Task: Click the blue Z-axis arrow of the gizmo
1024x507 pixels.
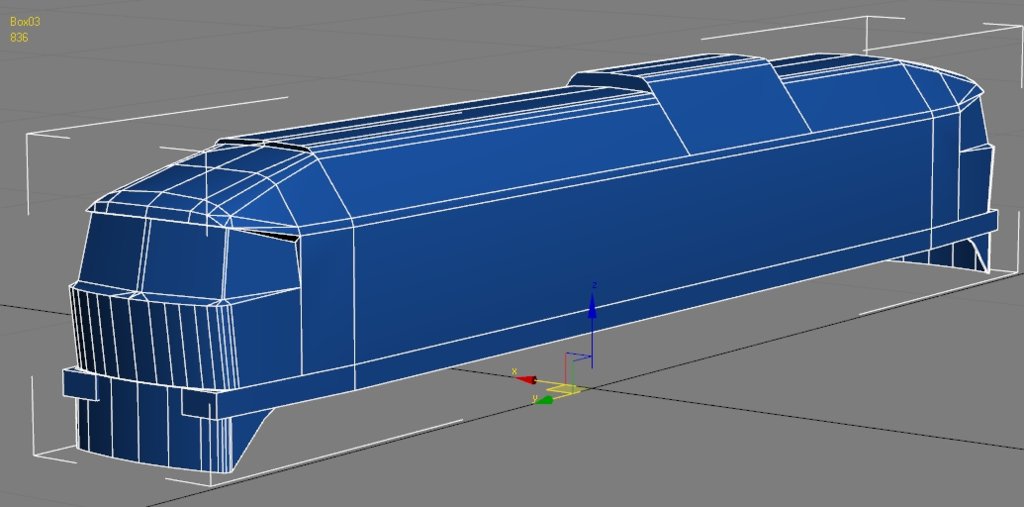Action: coord(592,310)
